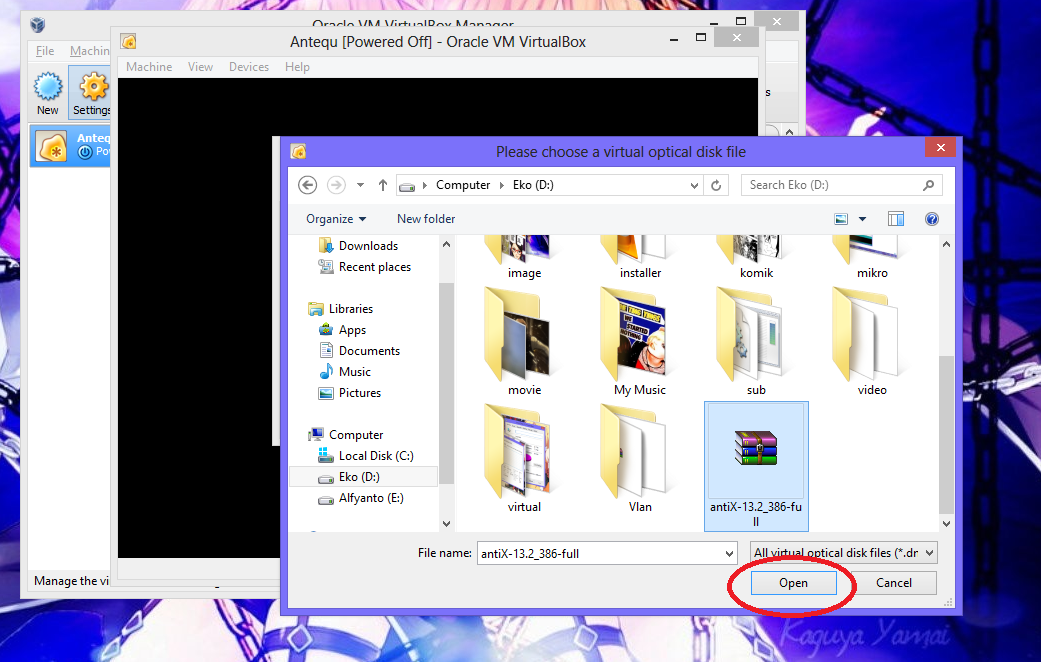Change view using the view icon

(x=841, y=219)
